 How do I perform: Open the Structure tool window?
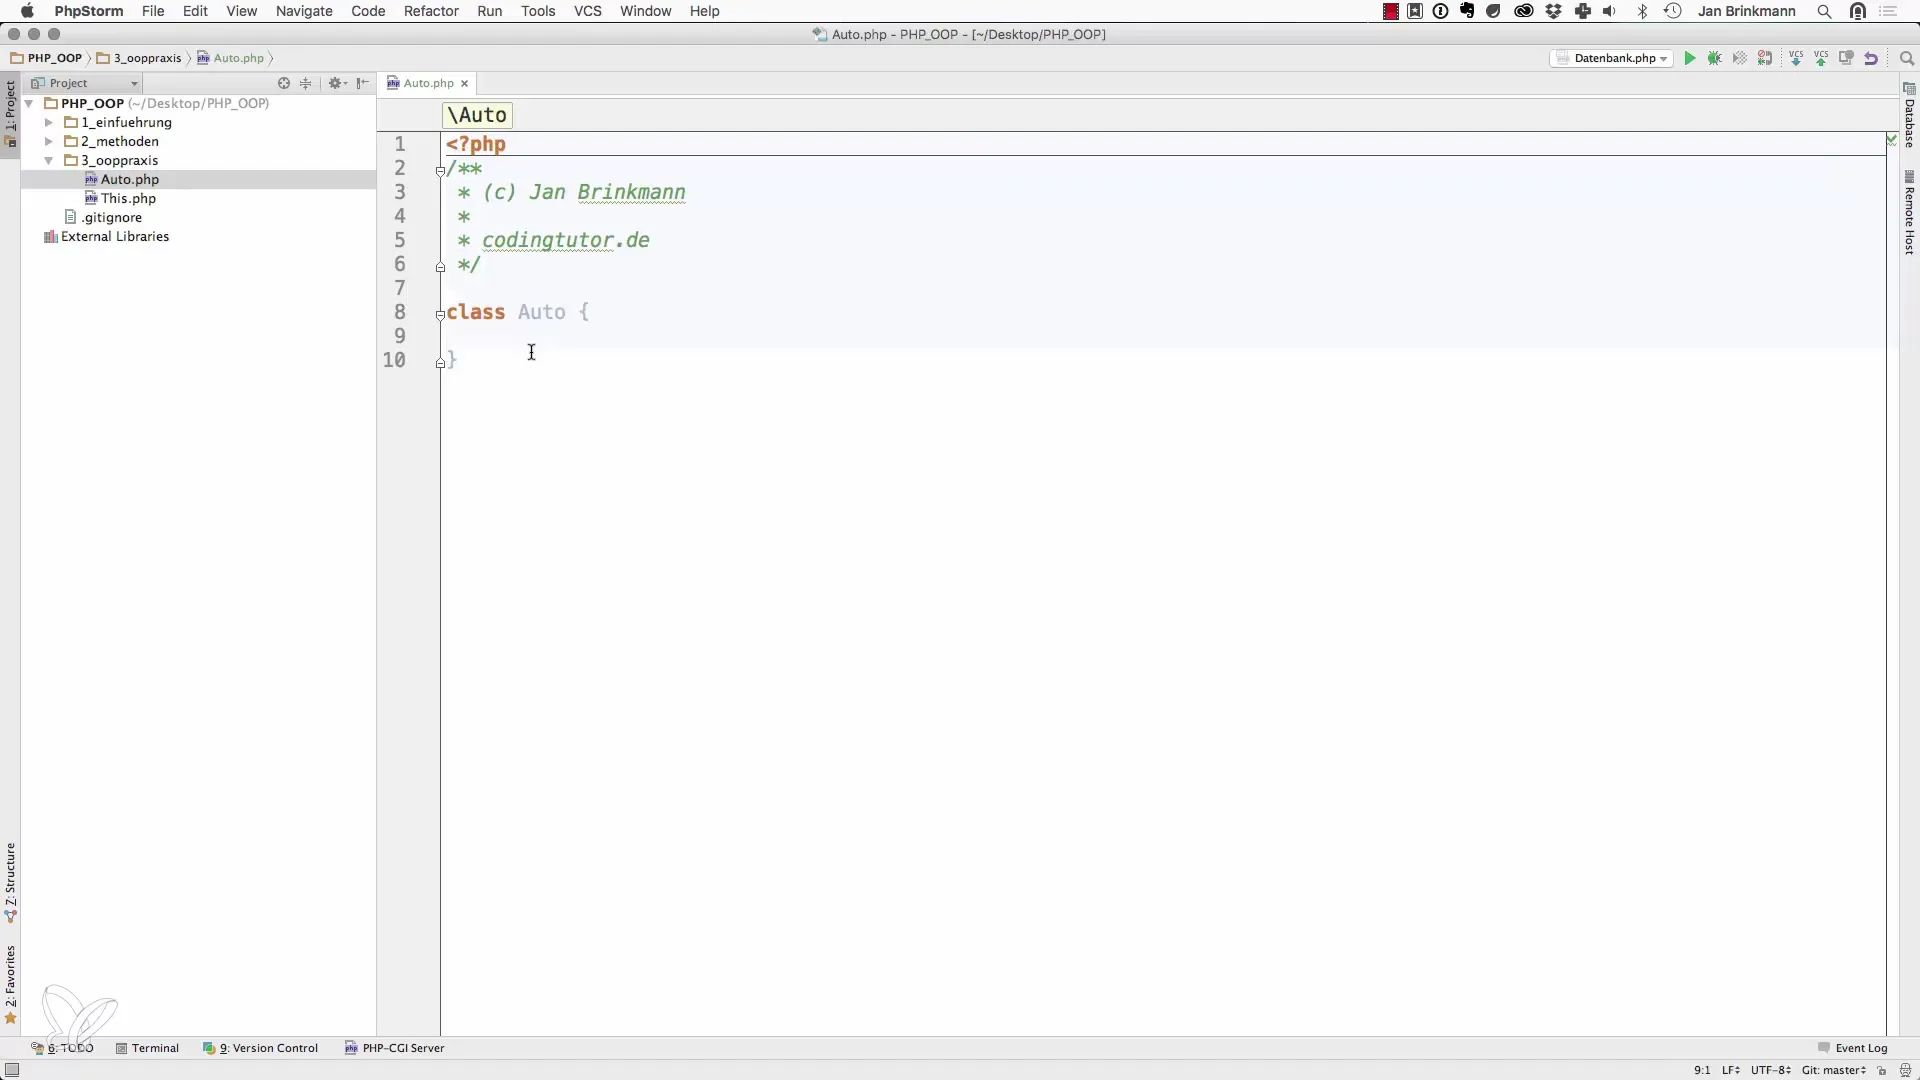pos(10,882)
